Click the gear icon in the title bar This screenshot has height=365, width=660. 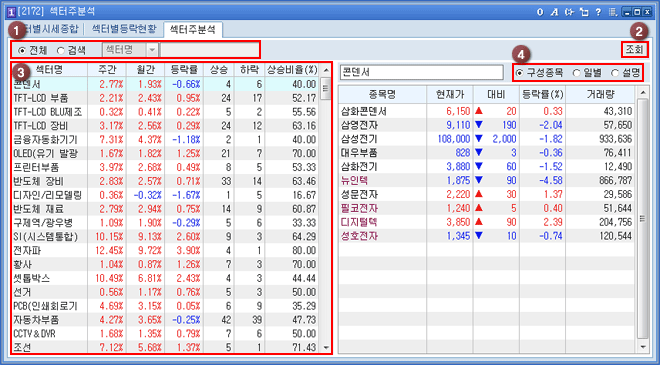[x=570, y=12]
